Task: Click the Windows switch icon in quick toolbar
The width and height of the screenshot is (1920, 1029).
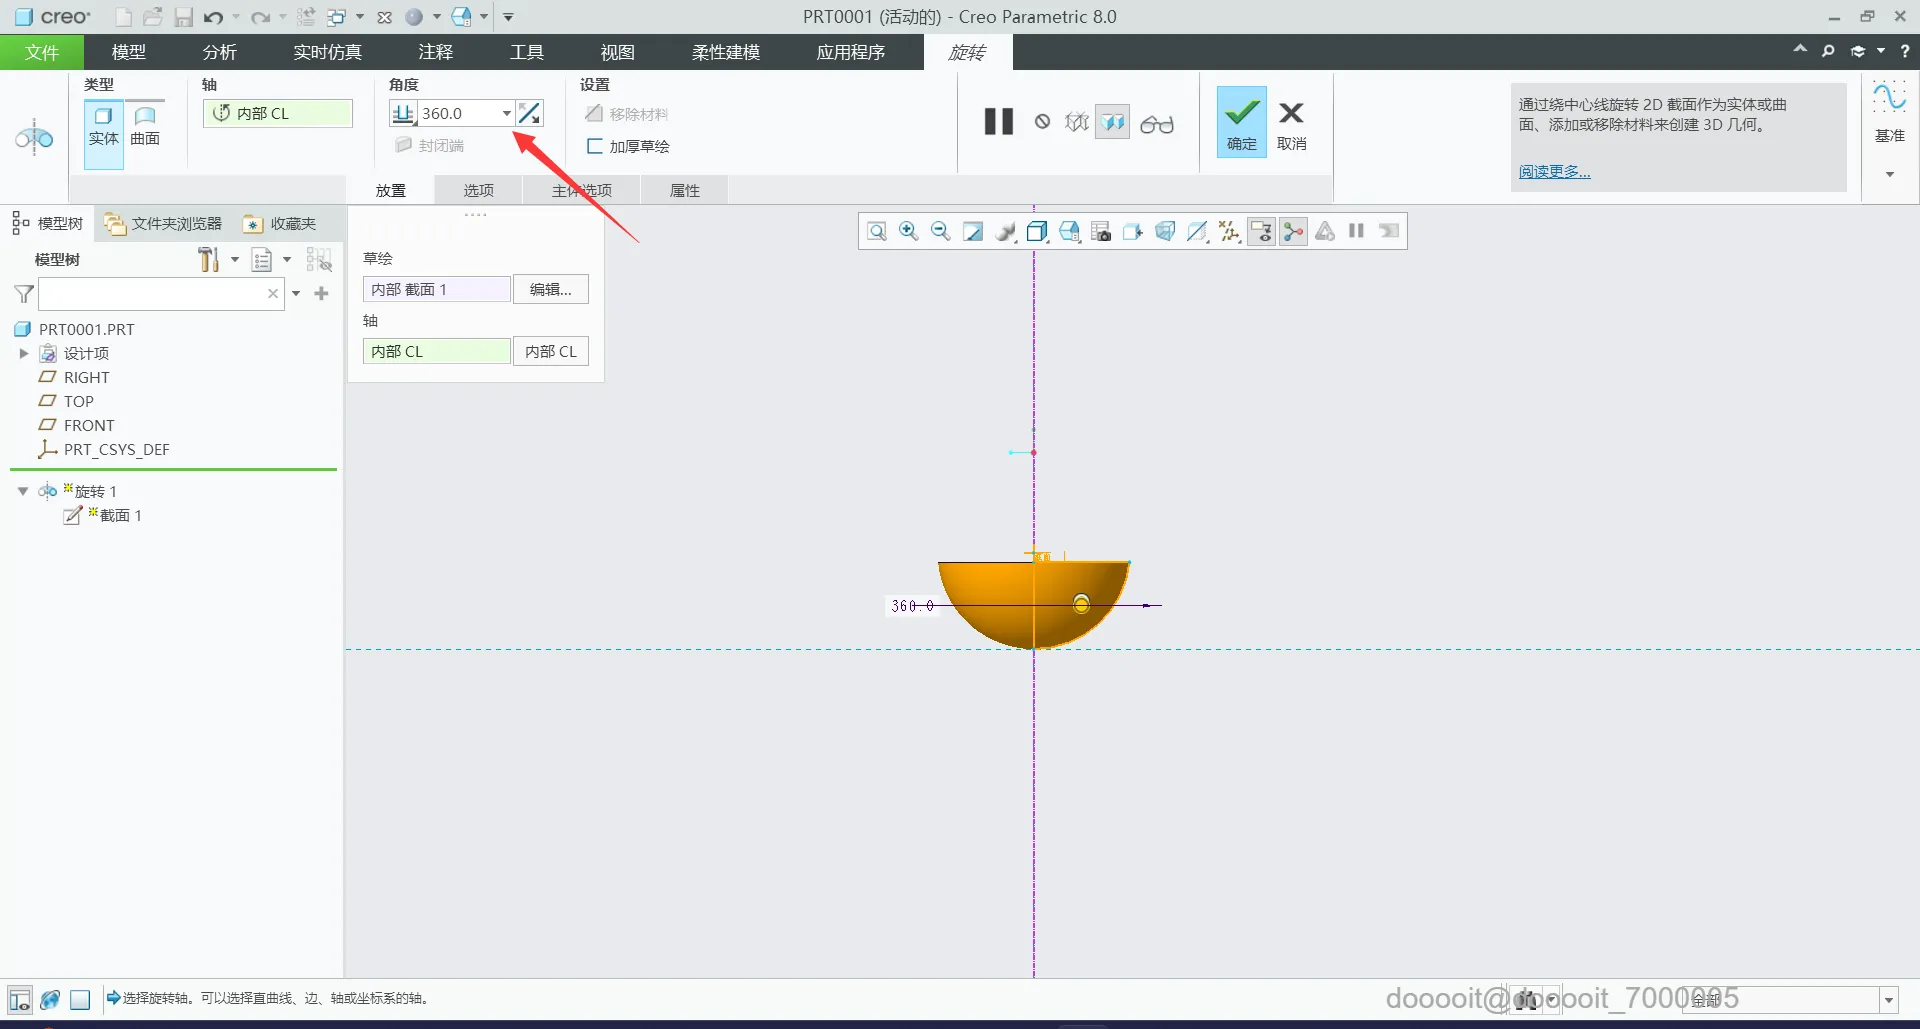Action: 337,17
